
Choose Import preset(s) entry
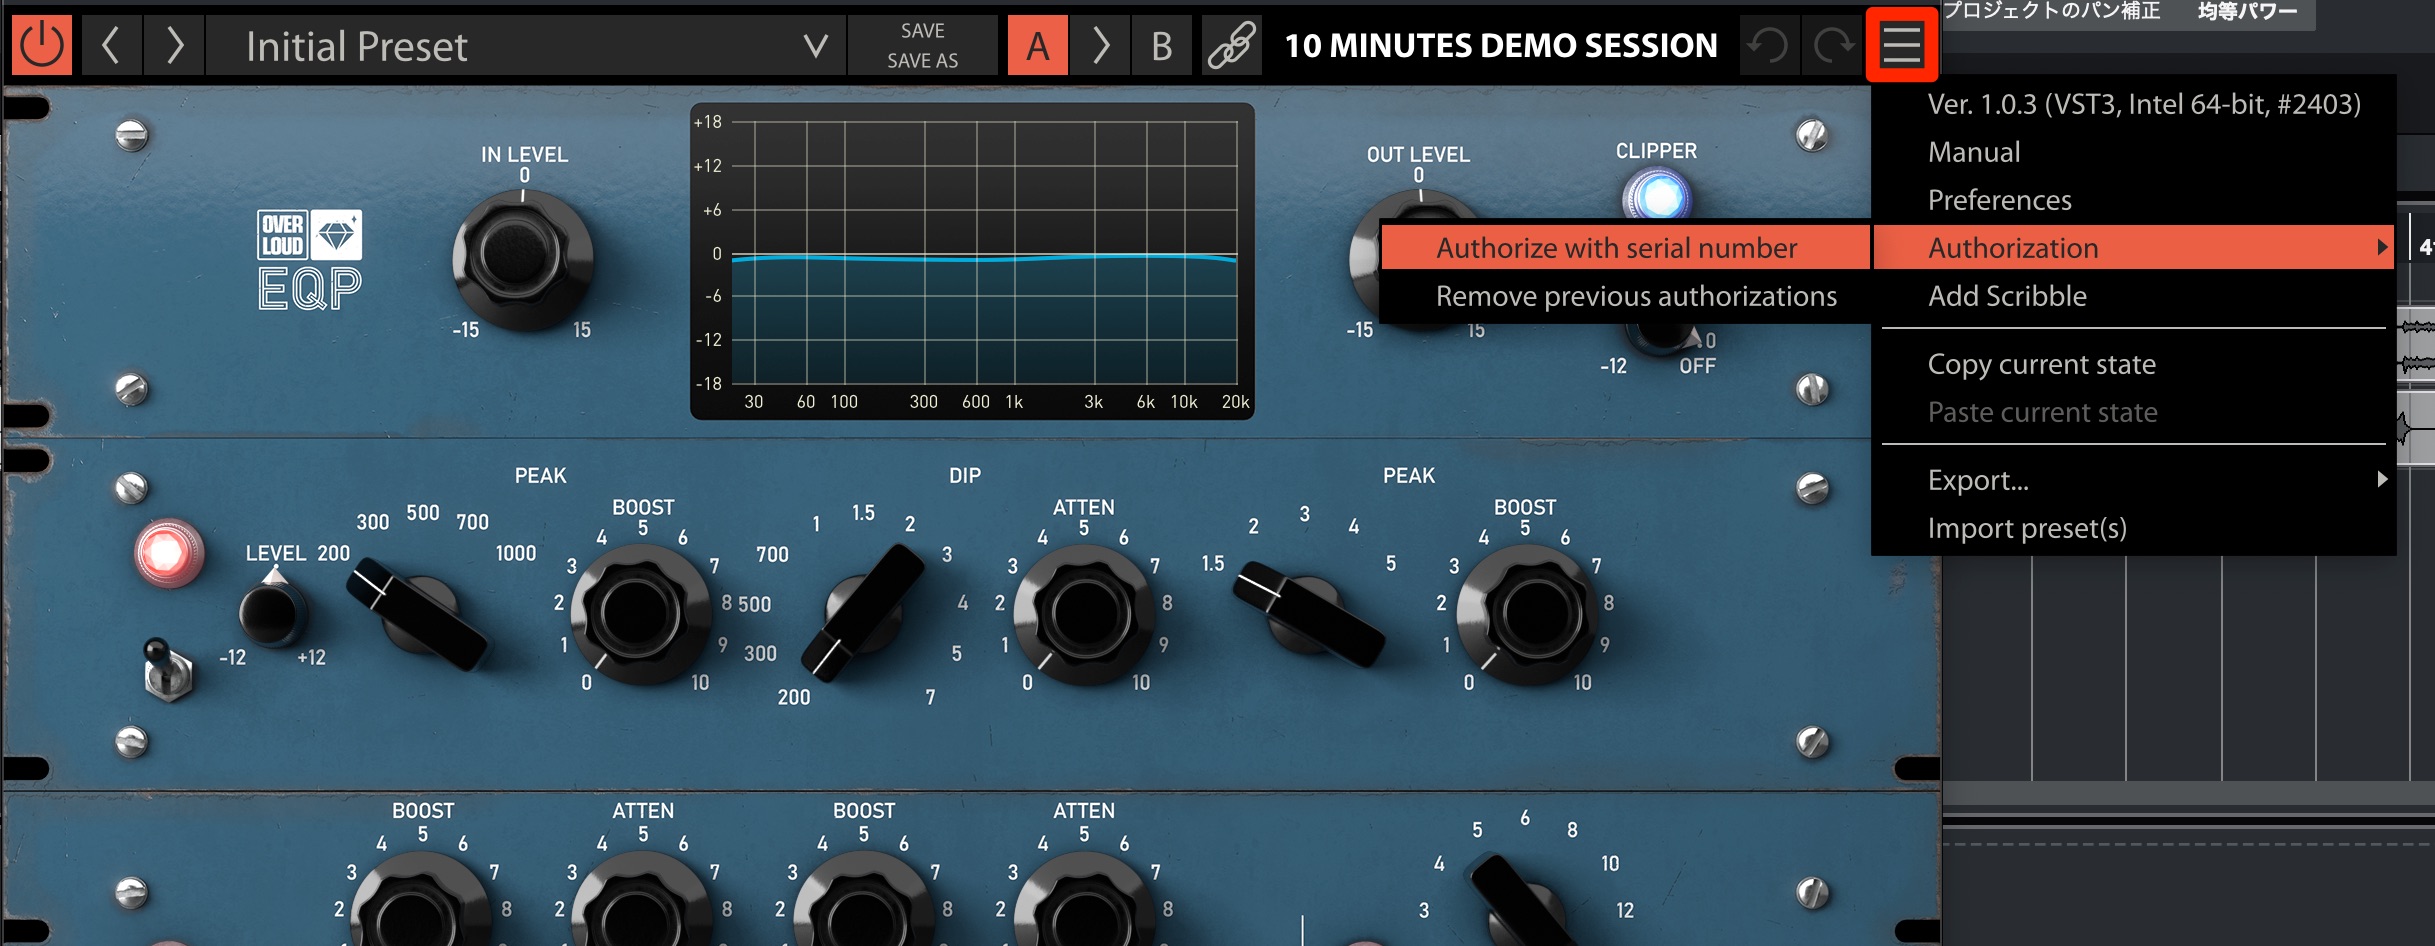[2133, 528]
